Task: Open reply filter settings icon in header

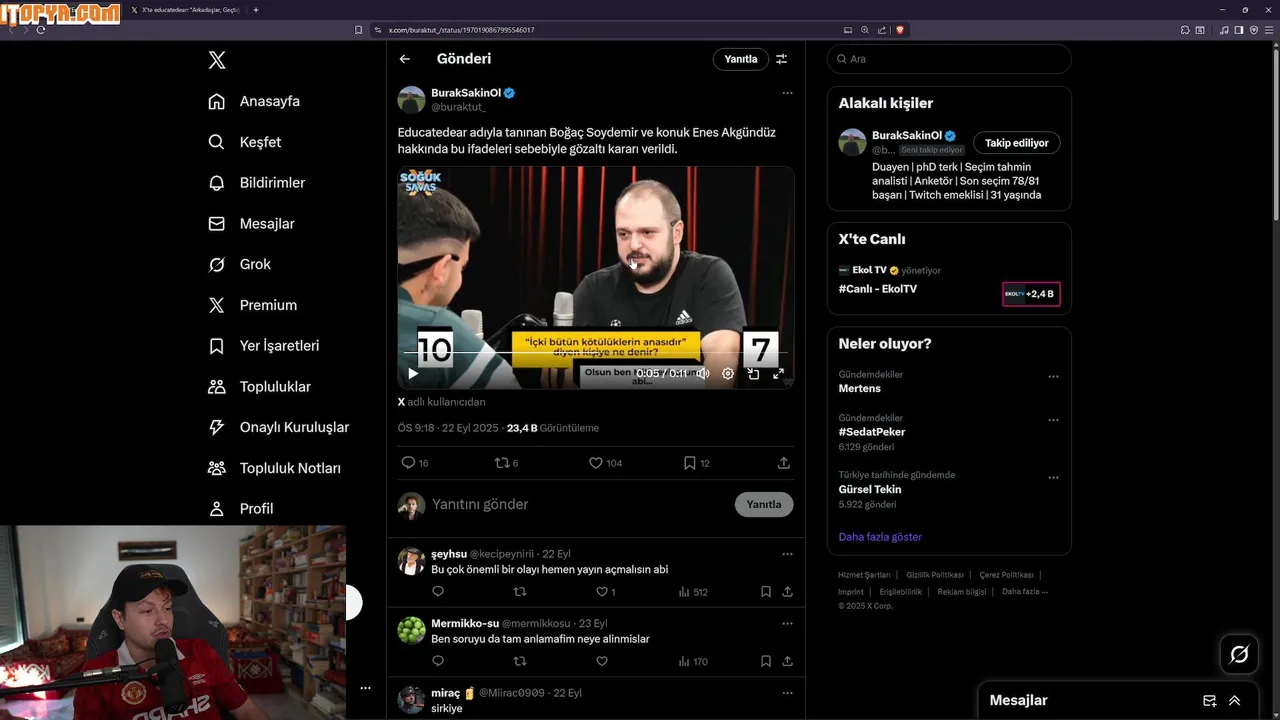Action: tap(782, 59)
